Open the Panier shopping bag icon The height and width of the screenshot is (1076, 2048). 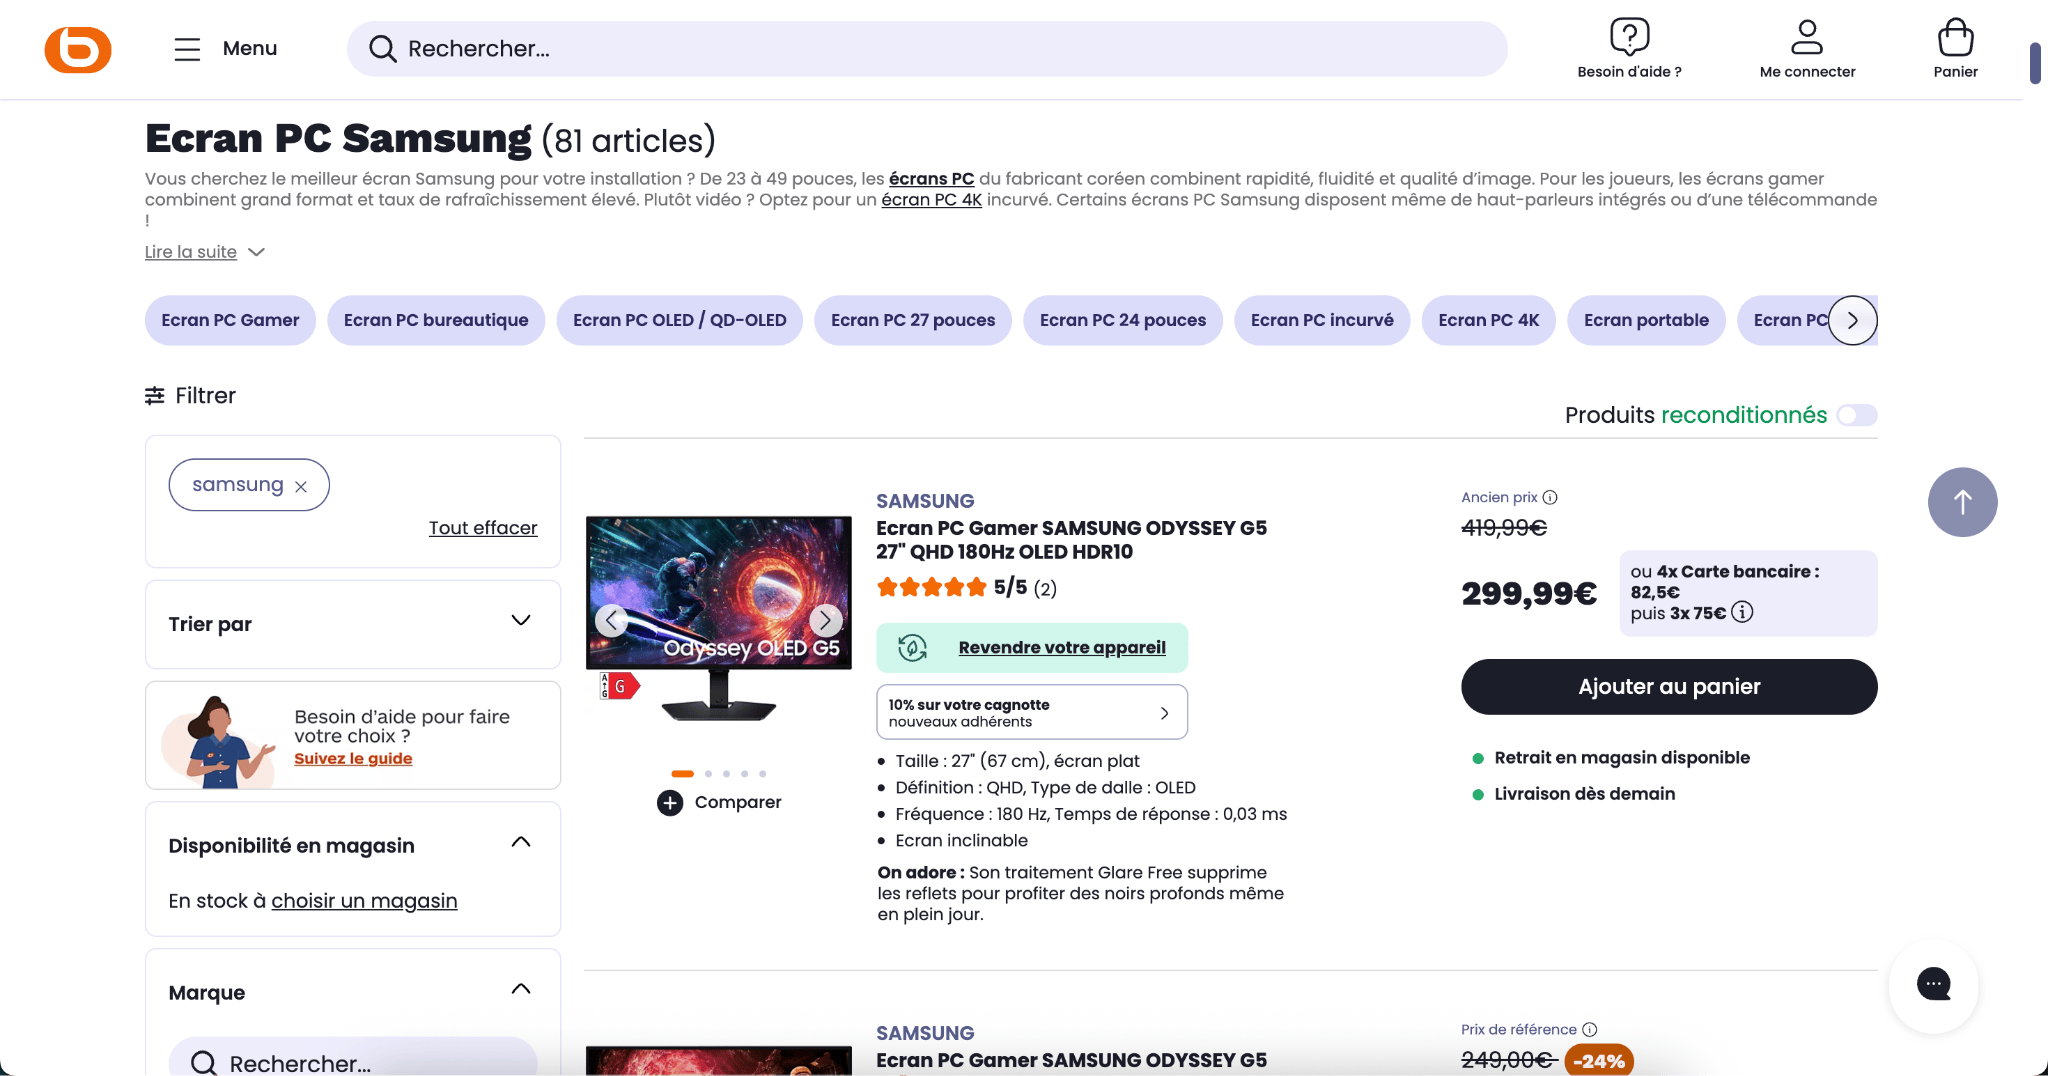point(1955,37)
